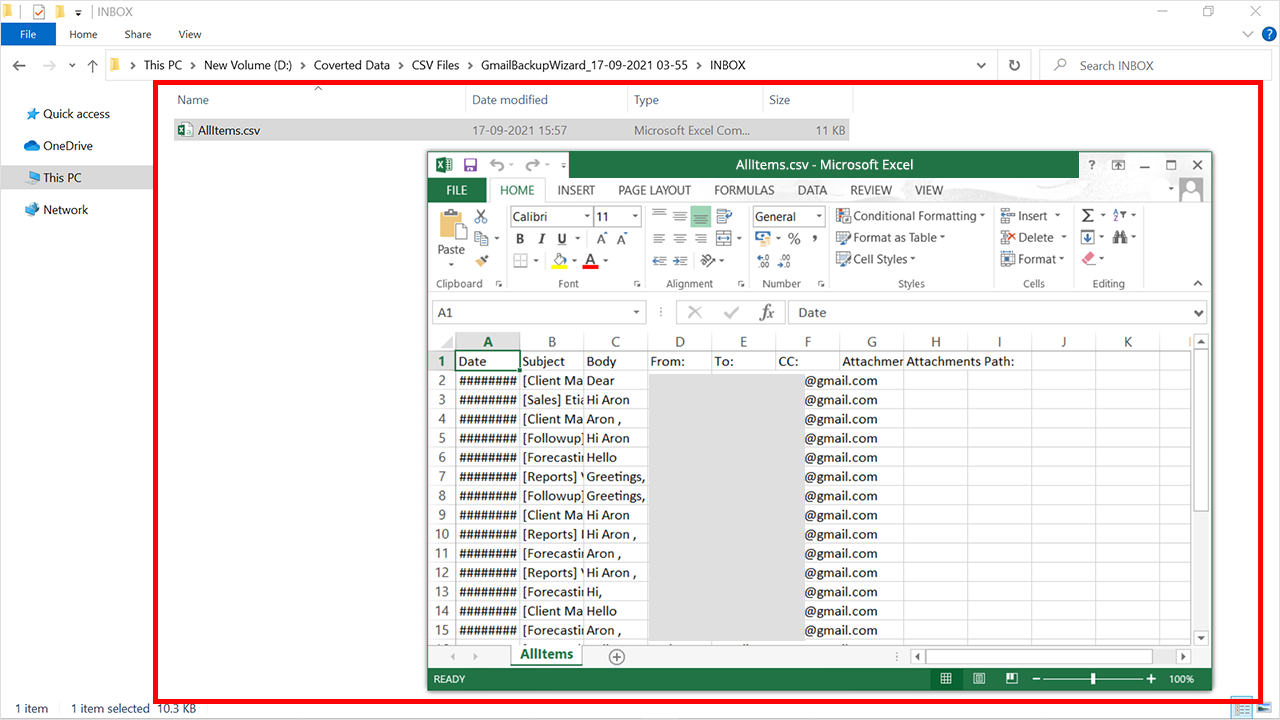This screenshot has height=720, width=1280.
Task: Click AutoSum sigma icon
Action: pos(1087,215)
